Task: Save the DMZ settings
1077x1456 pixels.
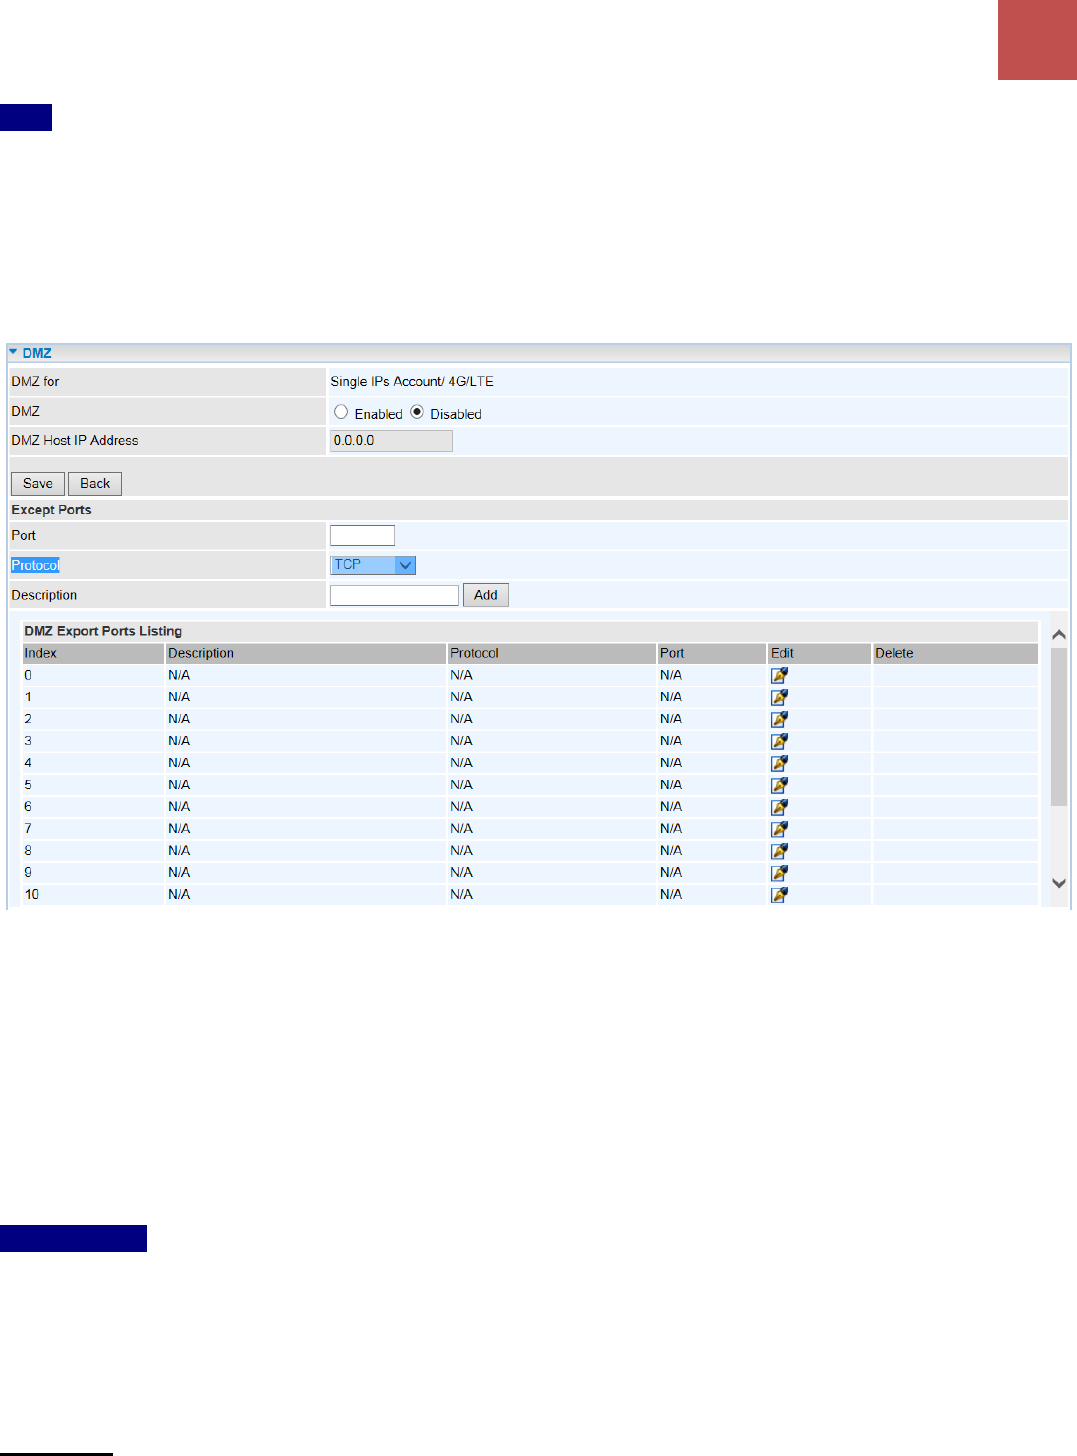Action: point(38,484)
